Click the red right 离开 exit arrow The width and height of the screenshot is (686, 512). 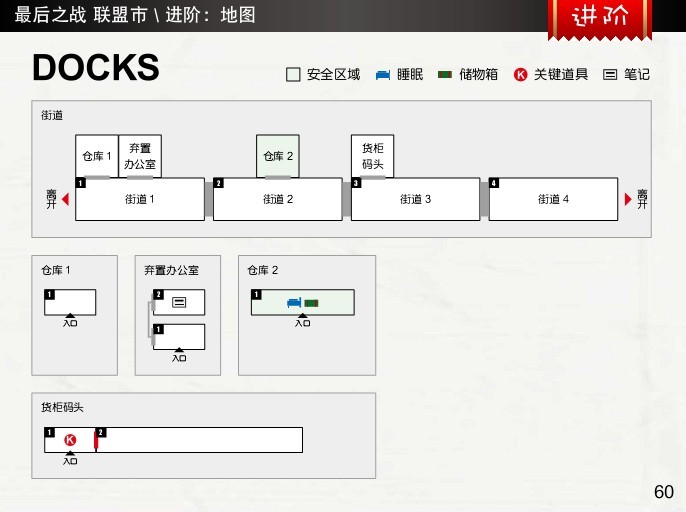click(x=628, y=199)
